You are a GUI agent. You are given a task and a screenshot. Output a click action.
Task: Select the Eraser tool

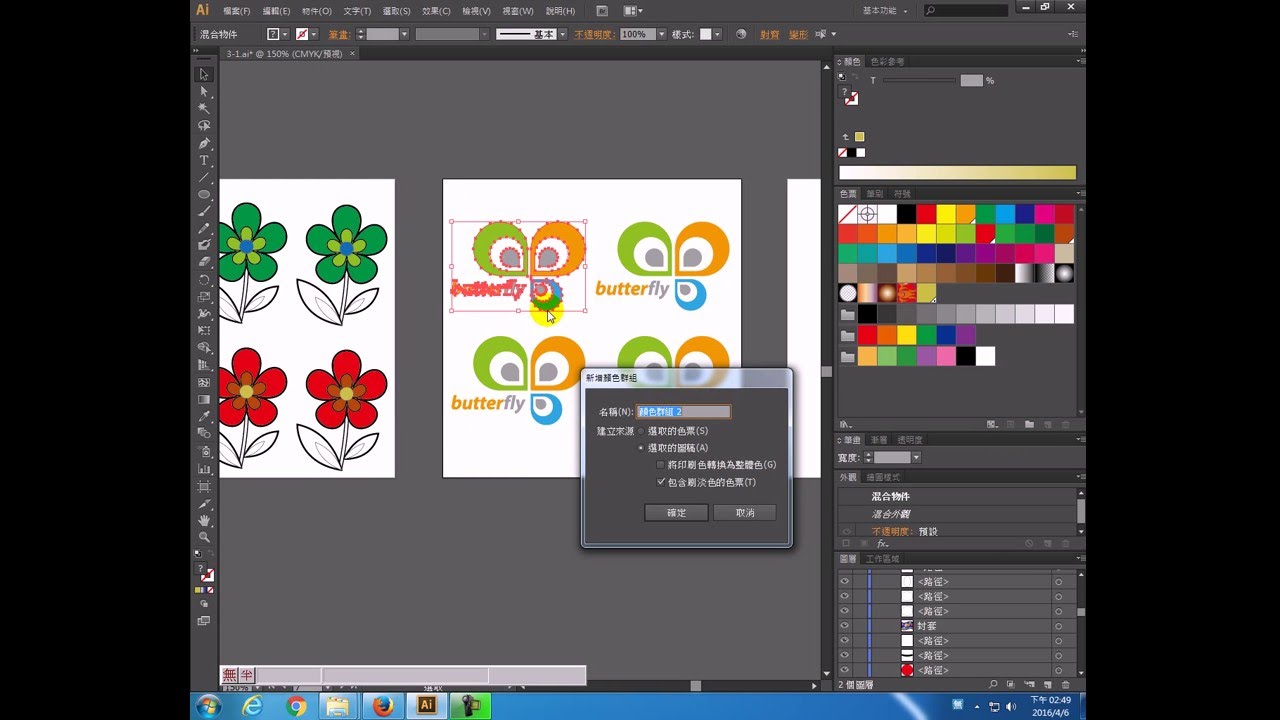point(204,261)
